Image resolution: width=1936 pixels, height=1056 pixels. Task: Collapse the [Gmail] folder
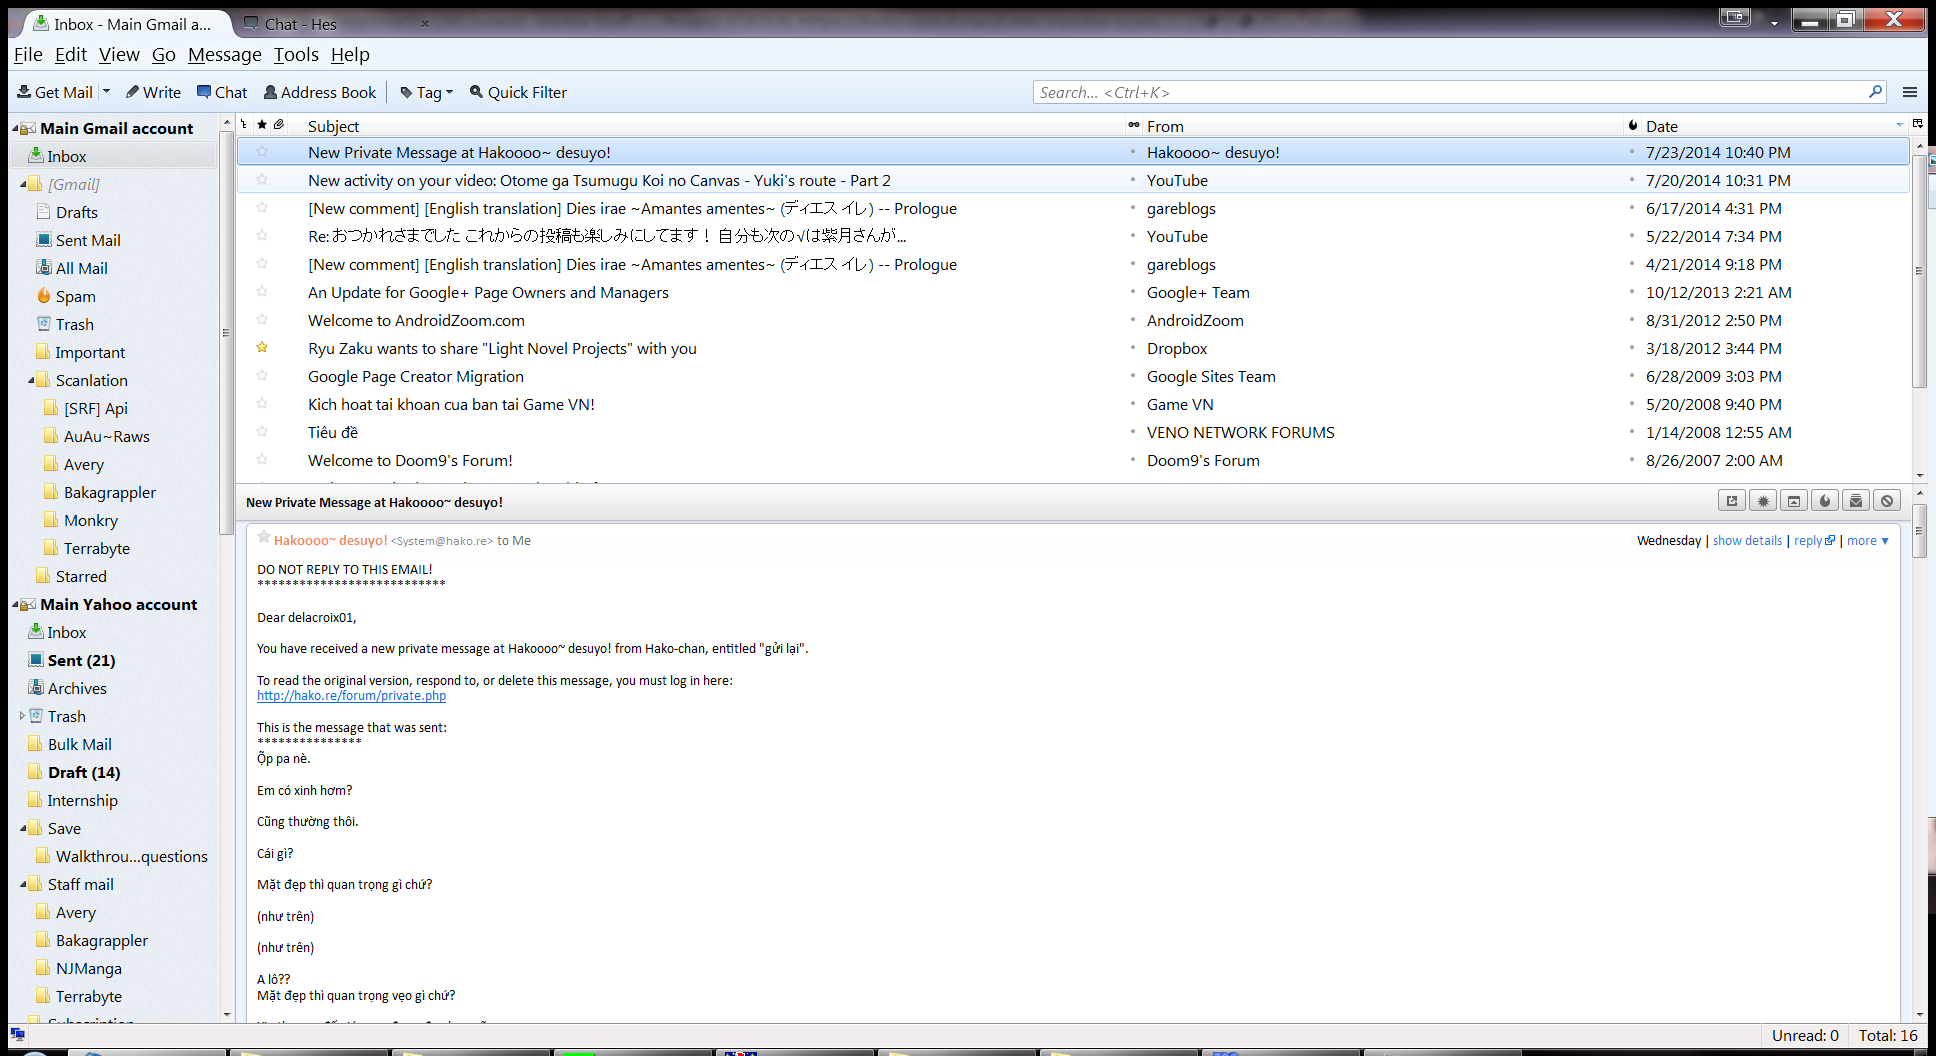tap(23, 184)
